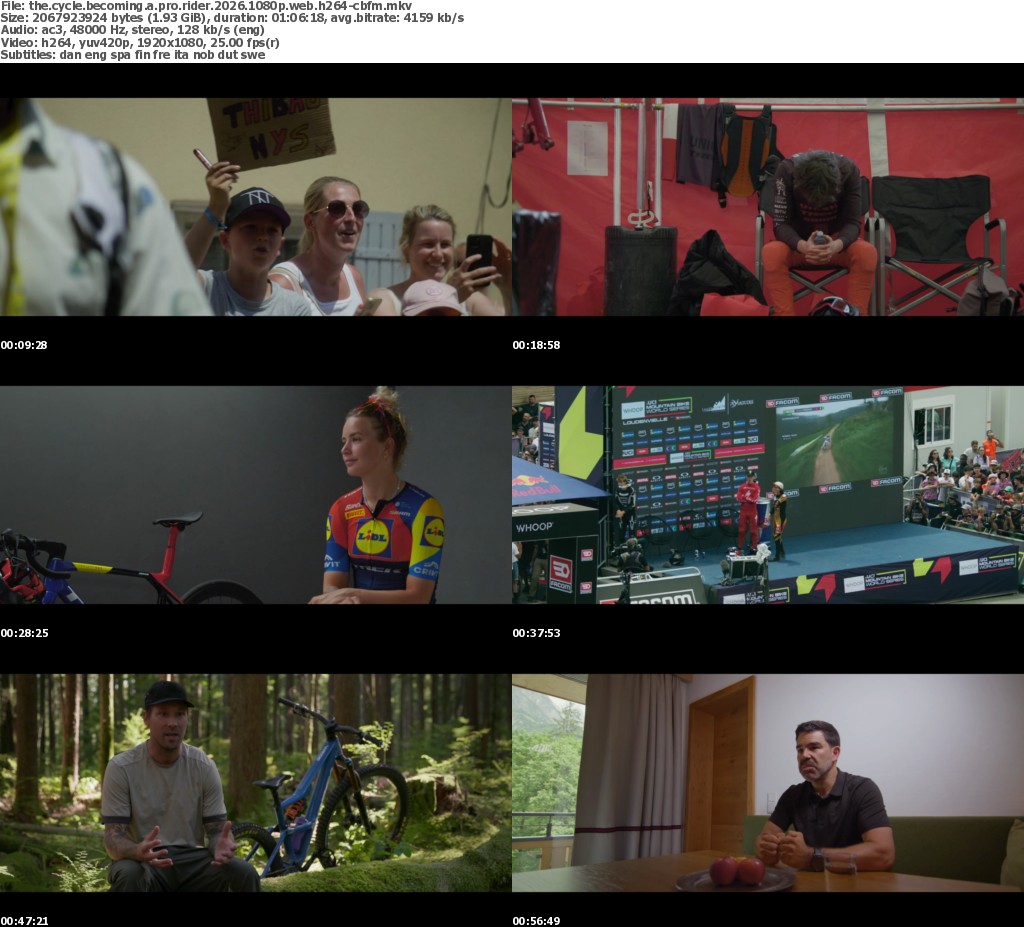This screenshot has width=1024, height=927.
Task: Click the Subtitles language list line
Action: [132, 54]
